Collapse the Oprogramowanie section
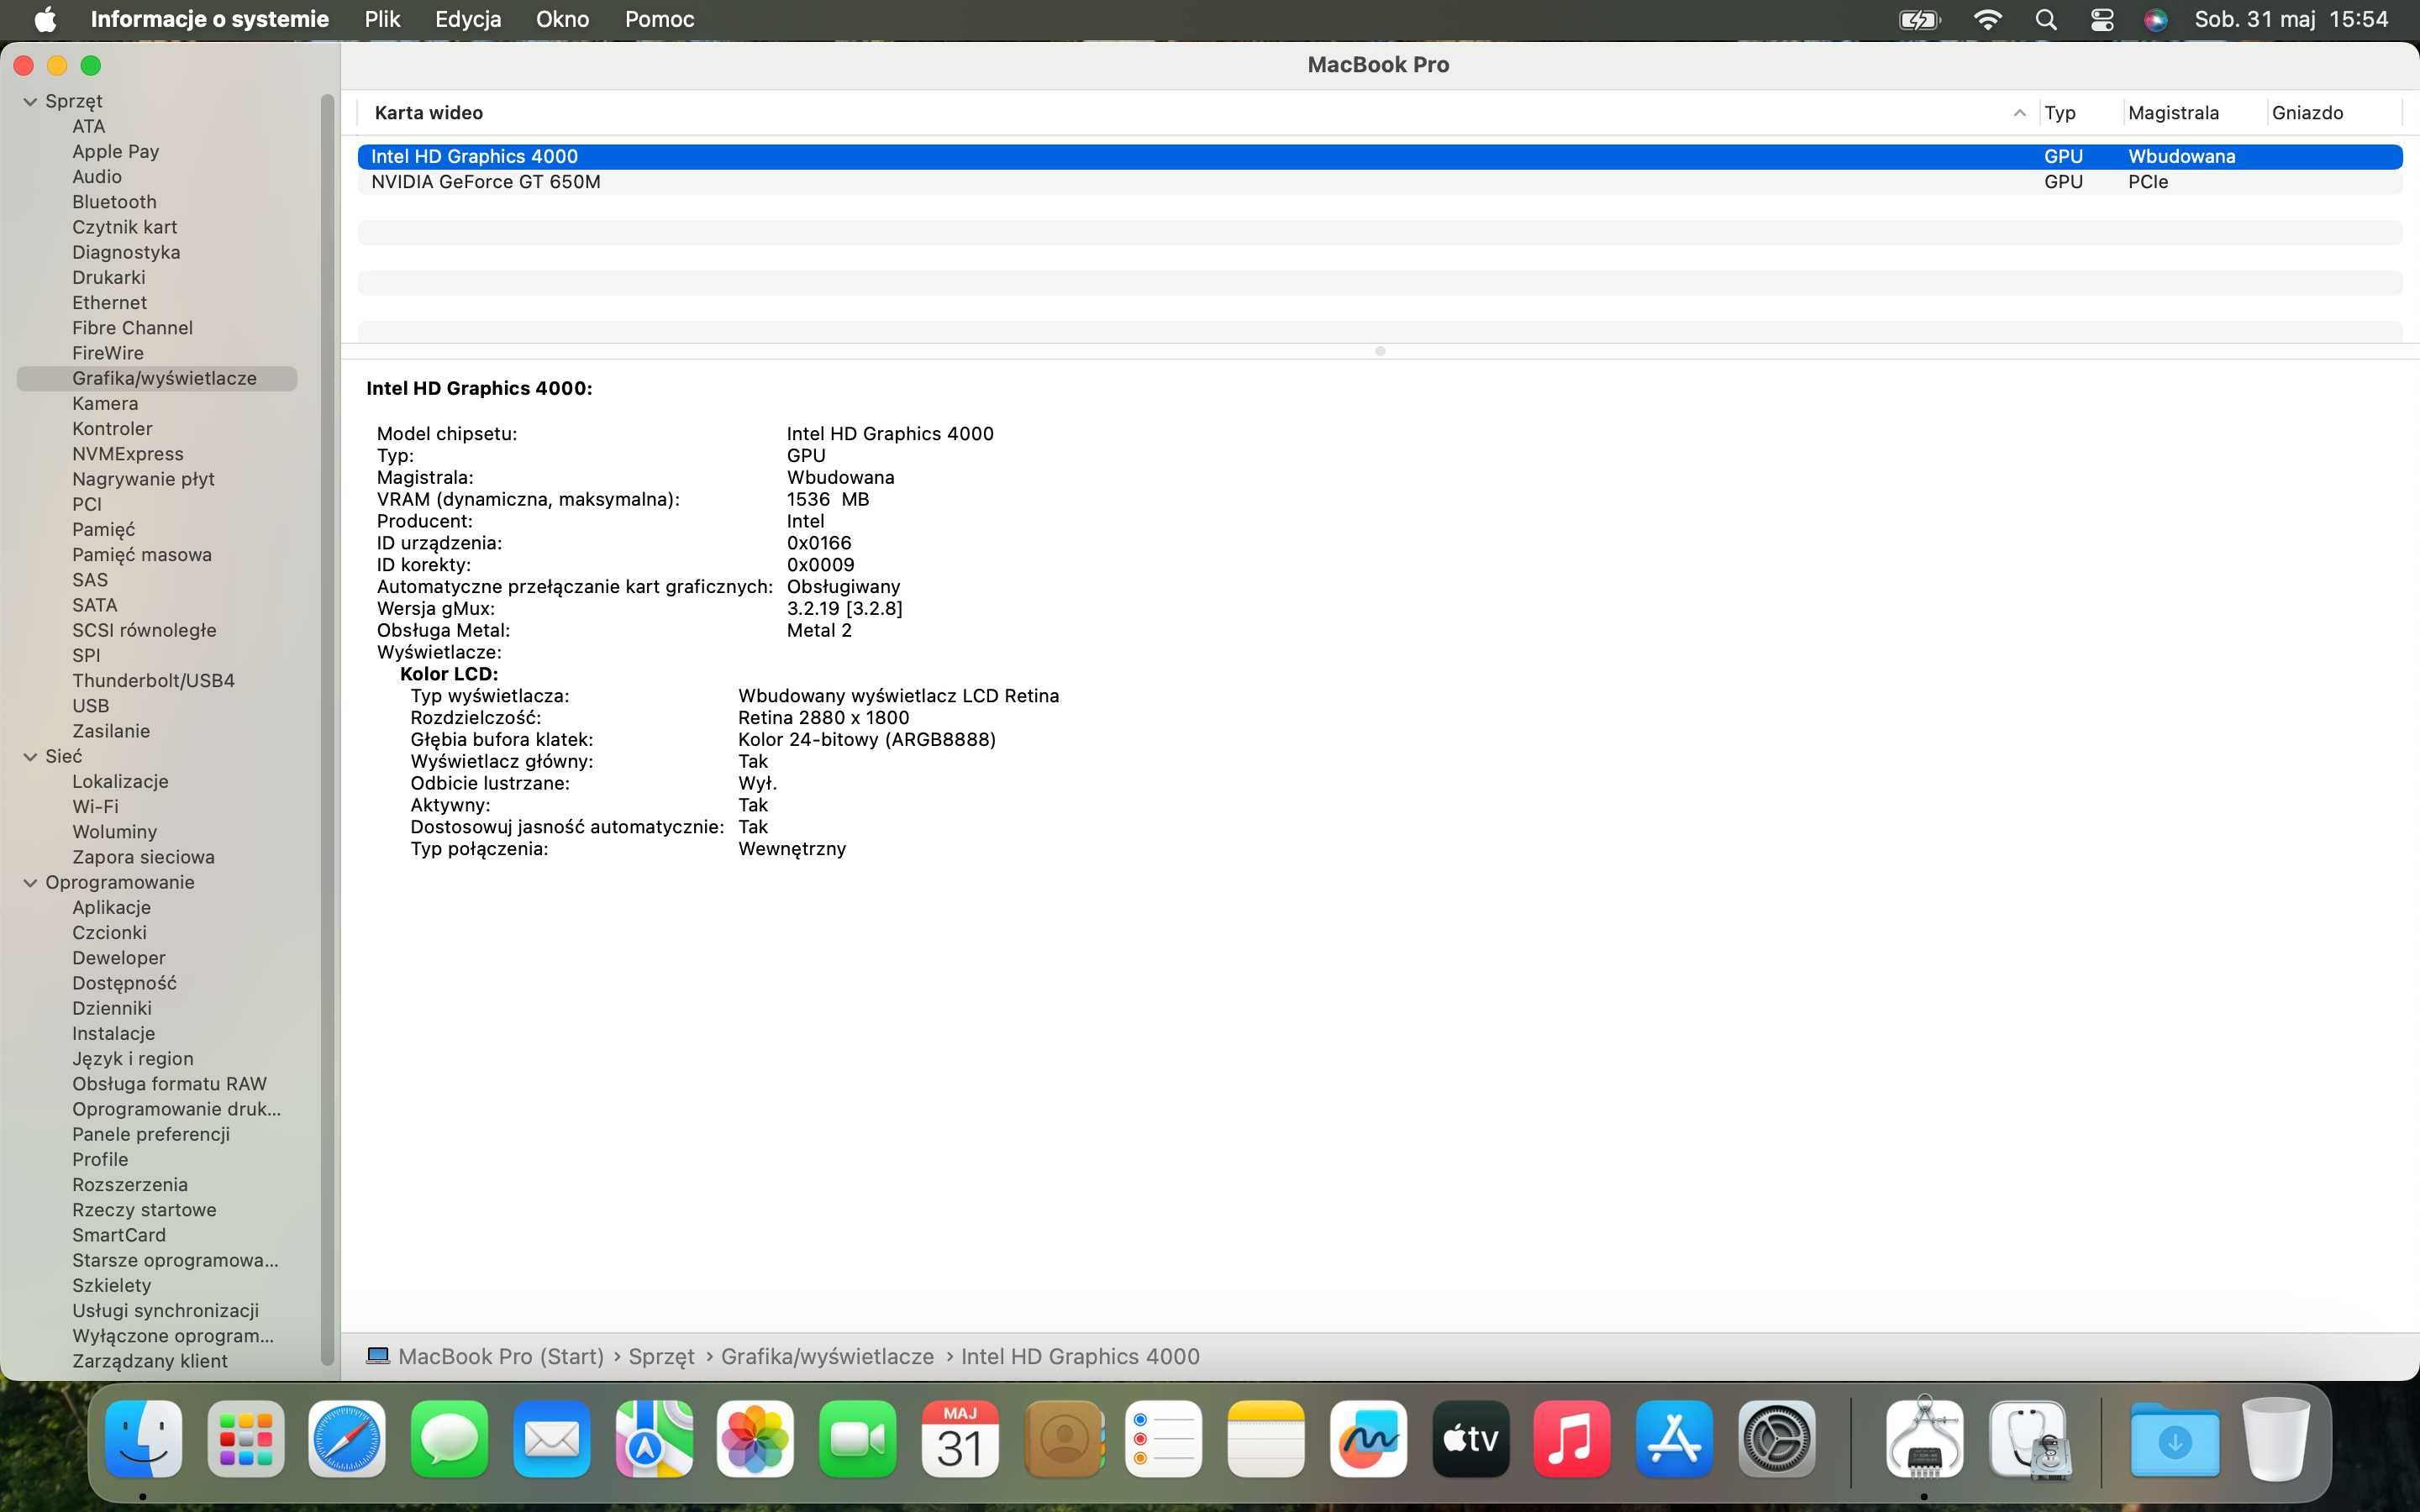The image size is (2420, 1512). [30, 882]
